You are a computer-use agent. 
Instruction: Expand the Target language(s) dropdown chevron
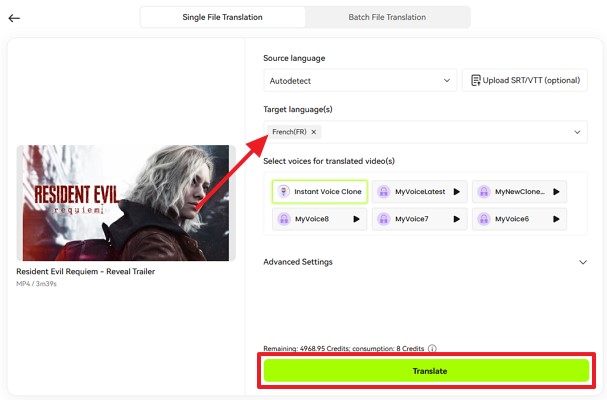point(577,132)
